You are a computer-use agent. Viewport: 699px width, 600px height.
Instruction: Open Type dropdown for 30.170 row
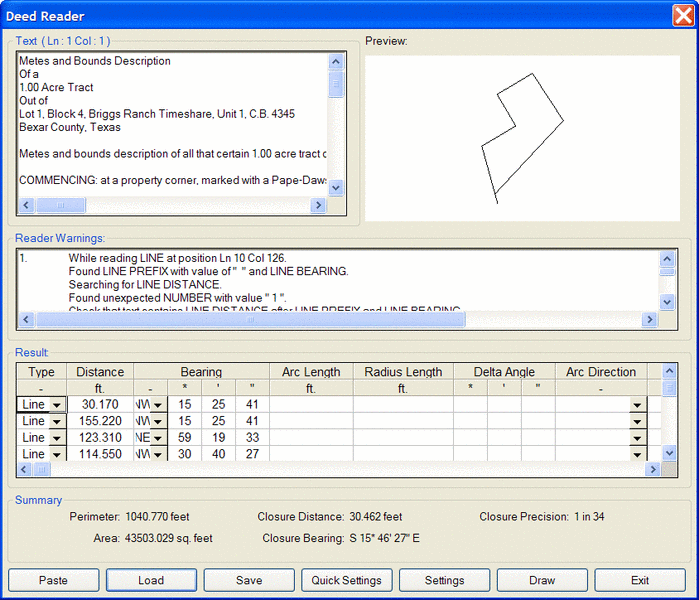click(57, 405)
